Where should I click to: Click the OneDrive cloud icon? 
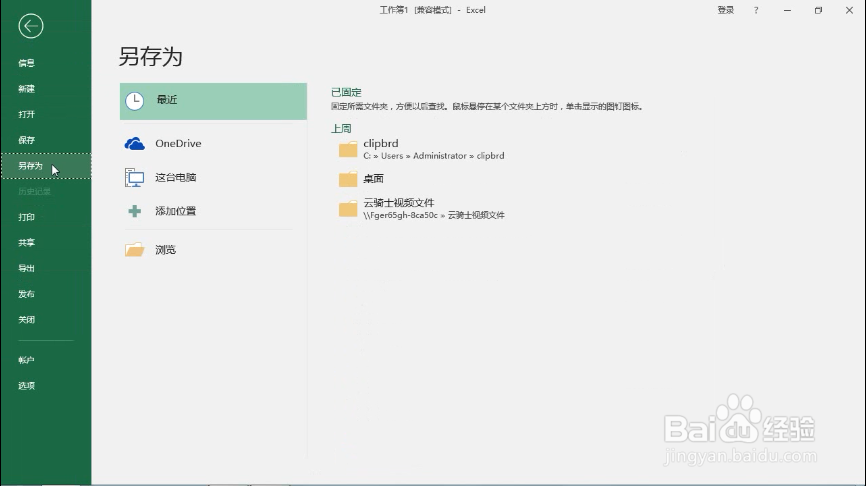[134, 144]
